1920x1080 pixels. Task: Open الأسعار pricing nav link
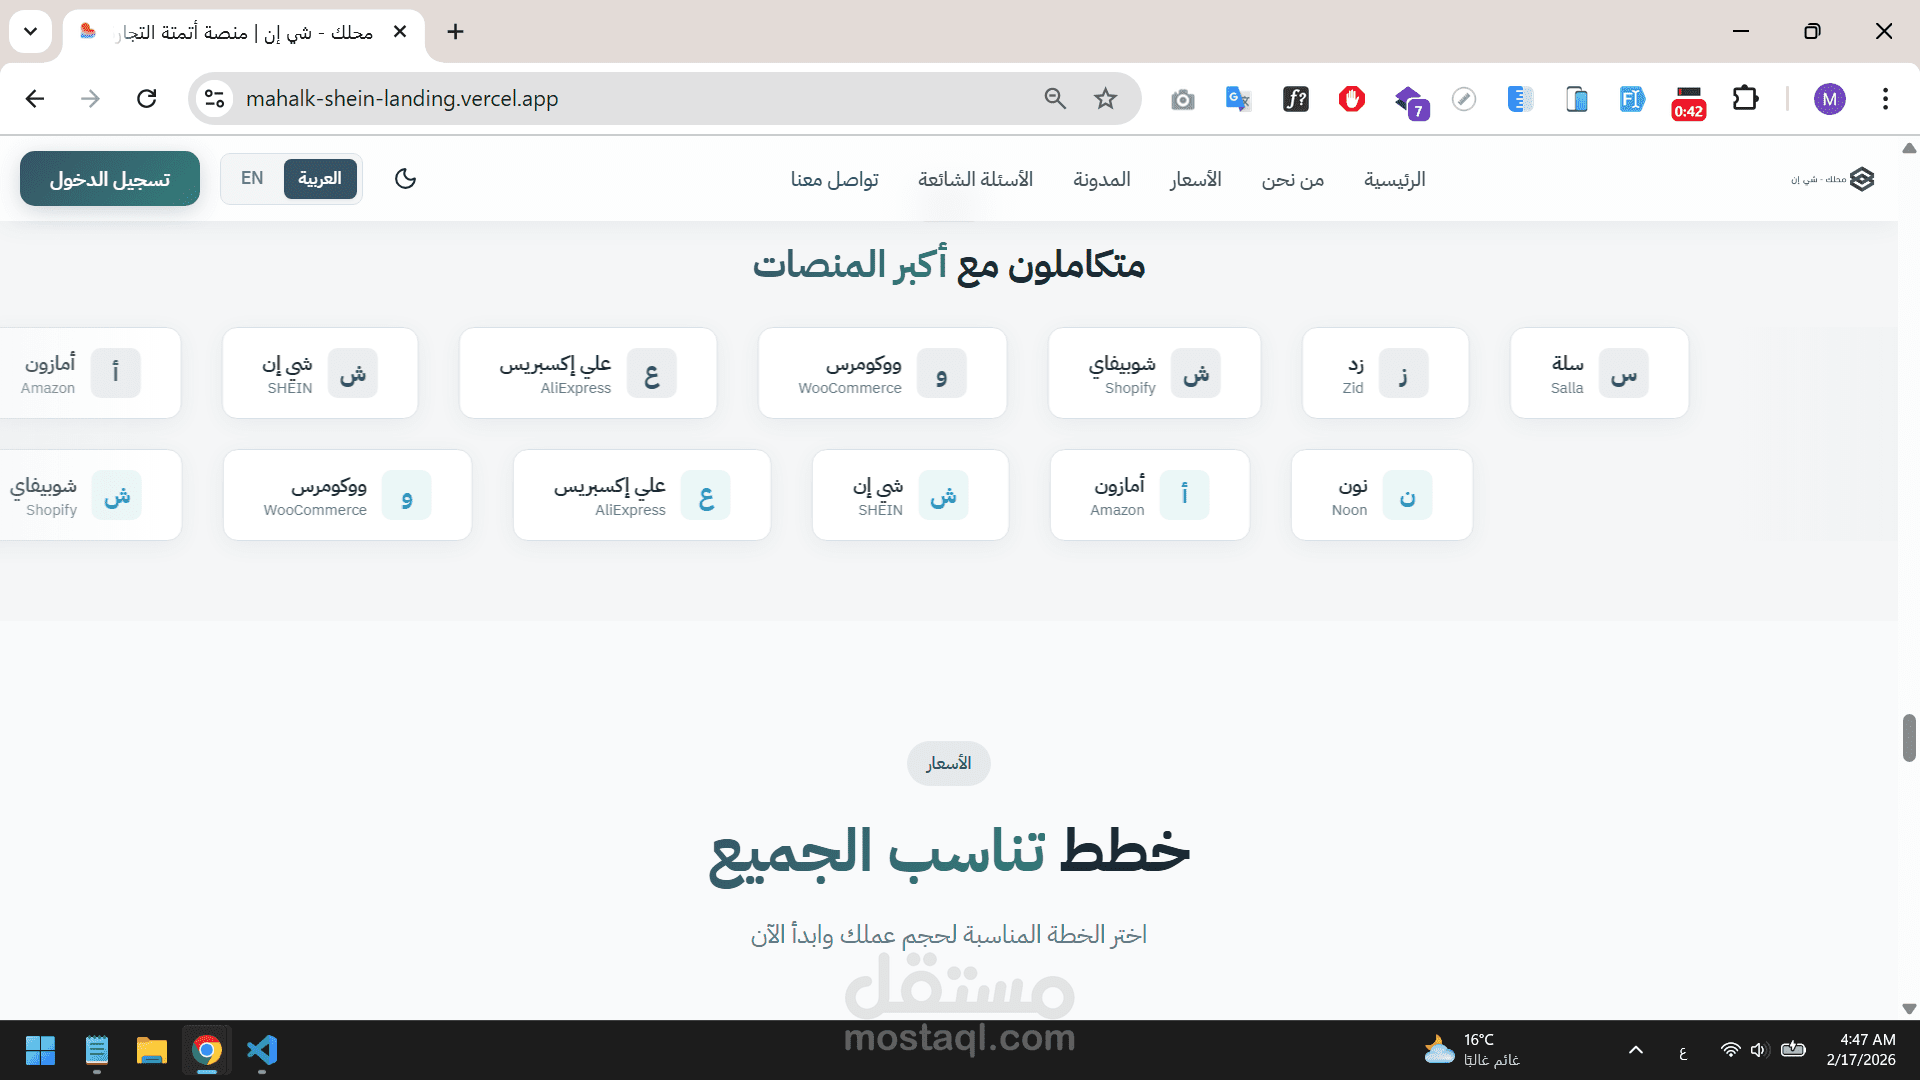click(x=1195, y=180)
